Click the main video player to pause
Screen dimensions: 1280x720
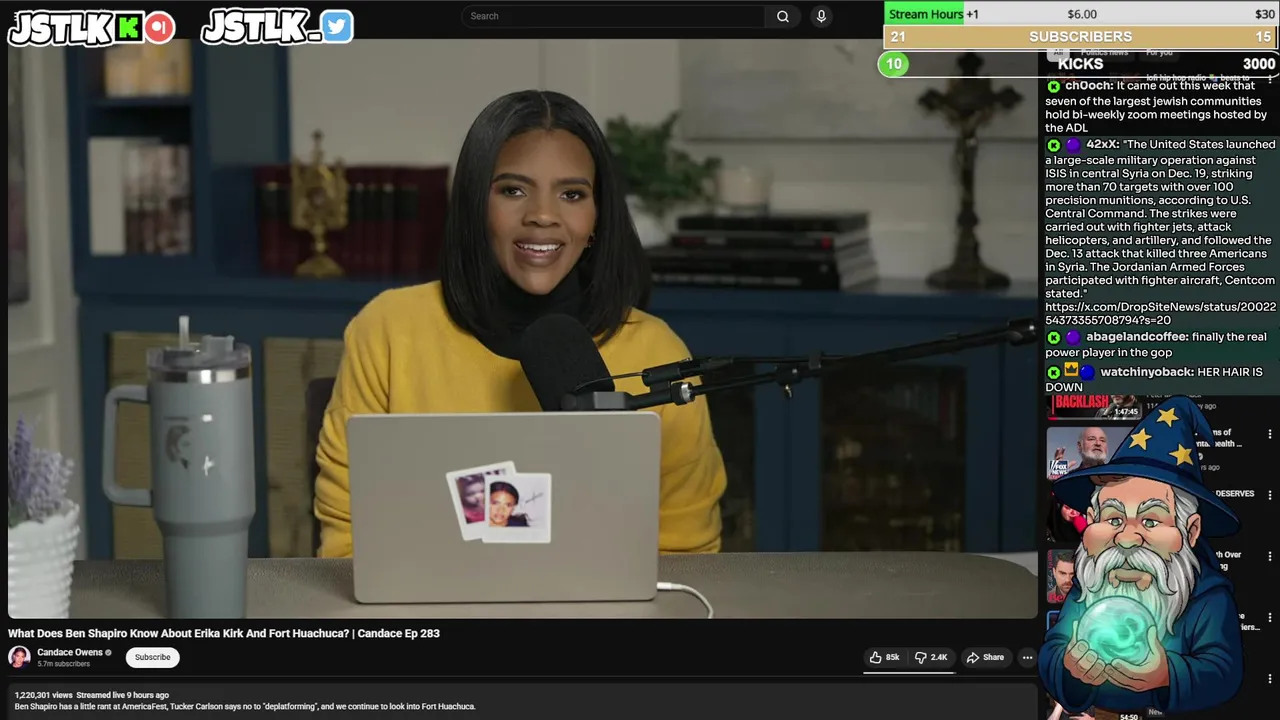(x=523, y=328)
